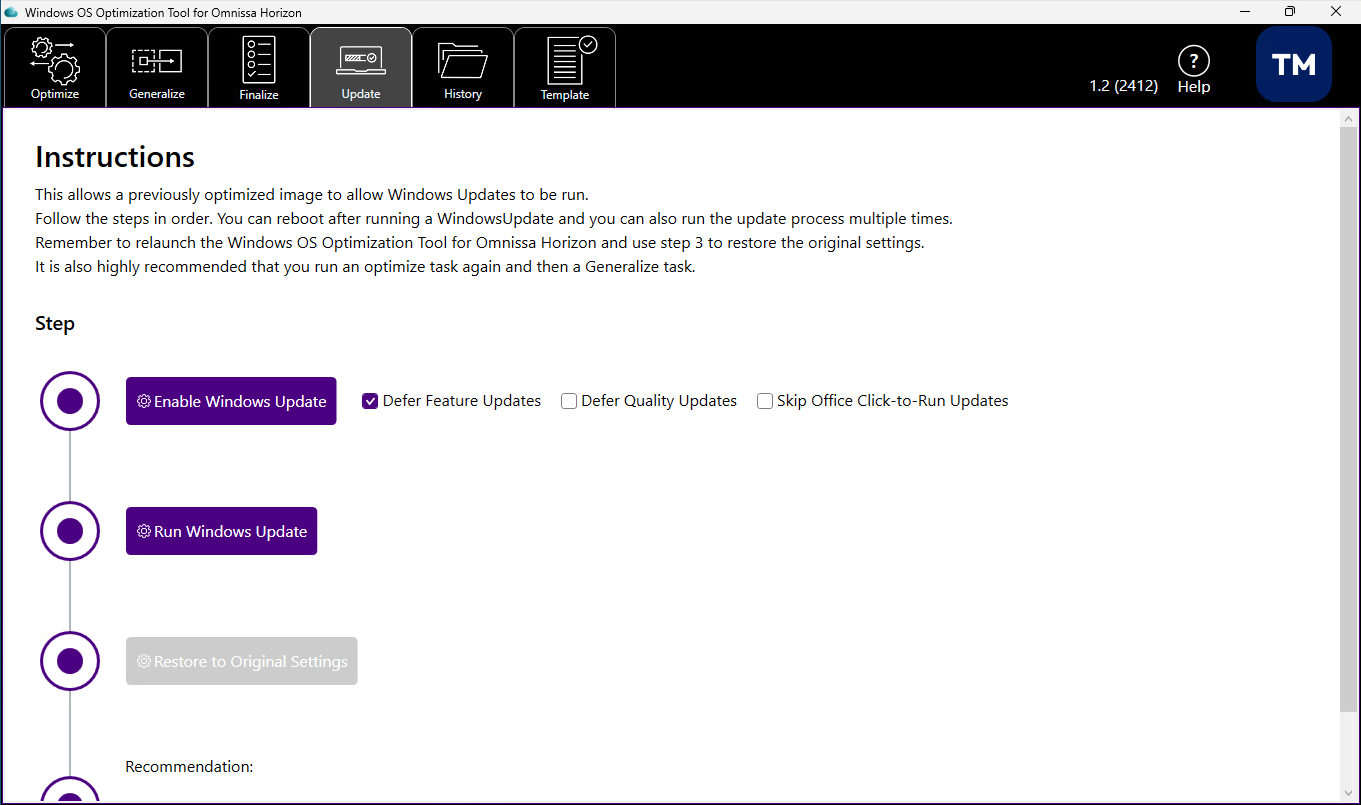The image size is (1361, 805).
Task: Click the Restore to Original Settings button
Action: point(241,661)
